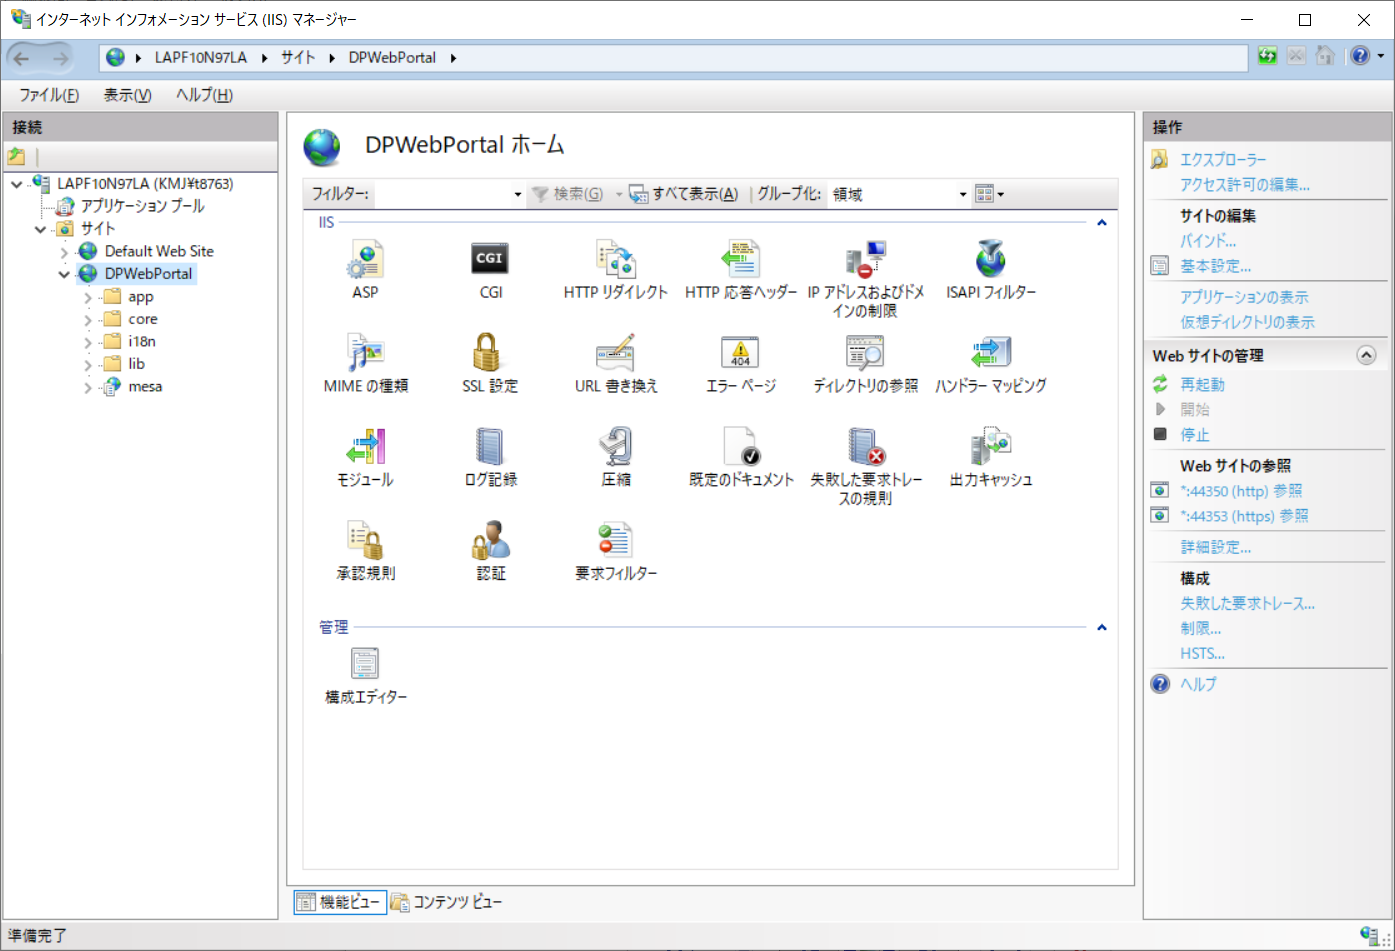Open the ファイル(F) menu
The image size is (1395, 951).
49,95
